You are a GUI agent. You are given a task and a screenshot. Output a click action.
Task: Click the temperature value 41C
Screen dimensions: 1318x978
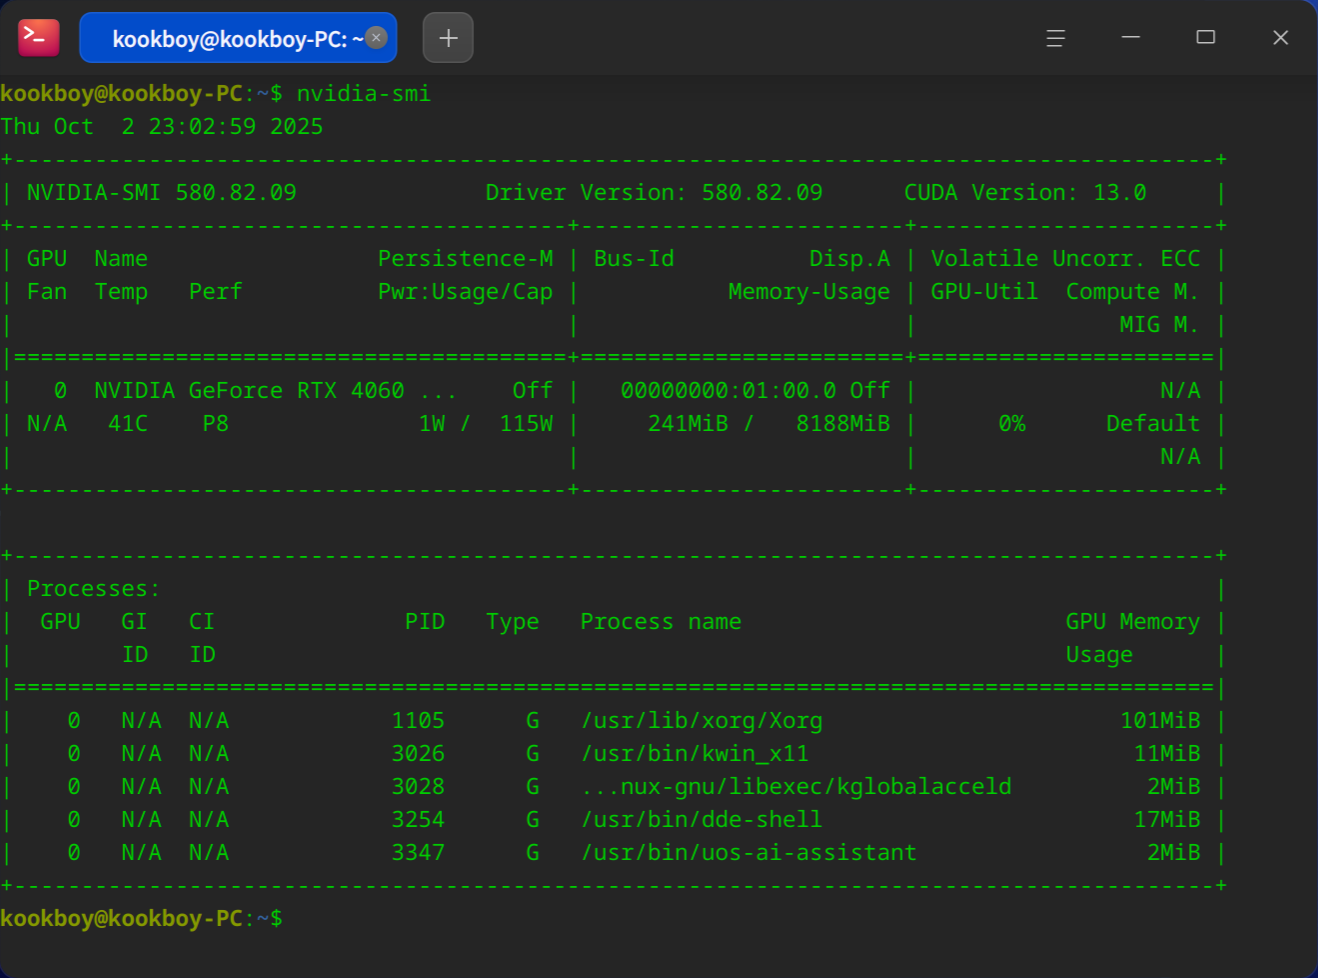128,424
